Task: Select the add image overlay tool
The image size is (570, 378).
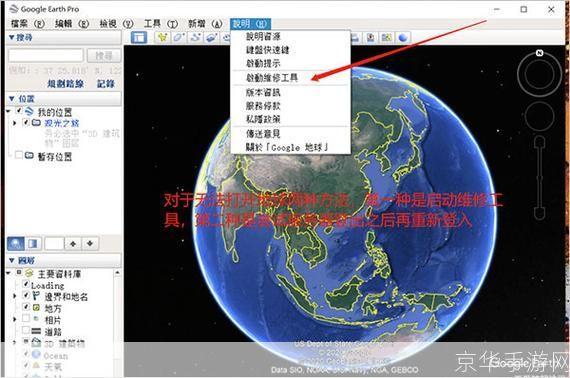Action: 212,37
